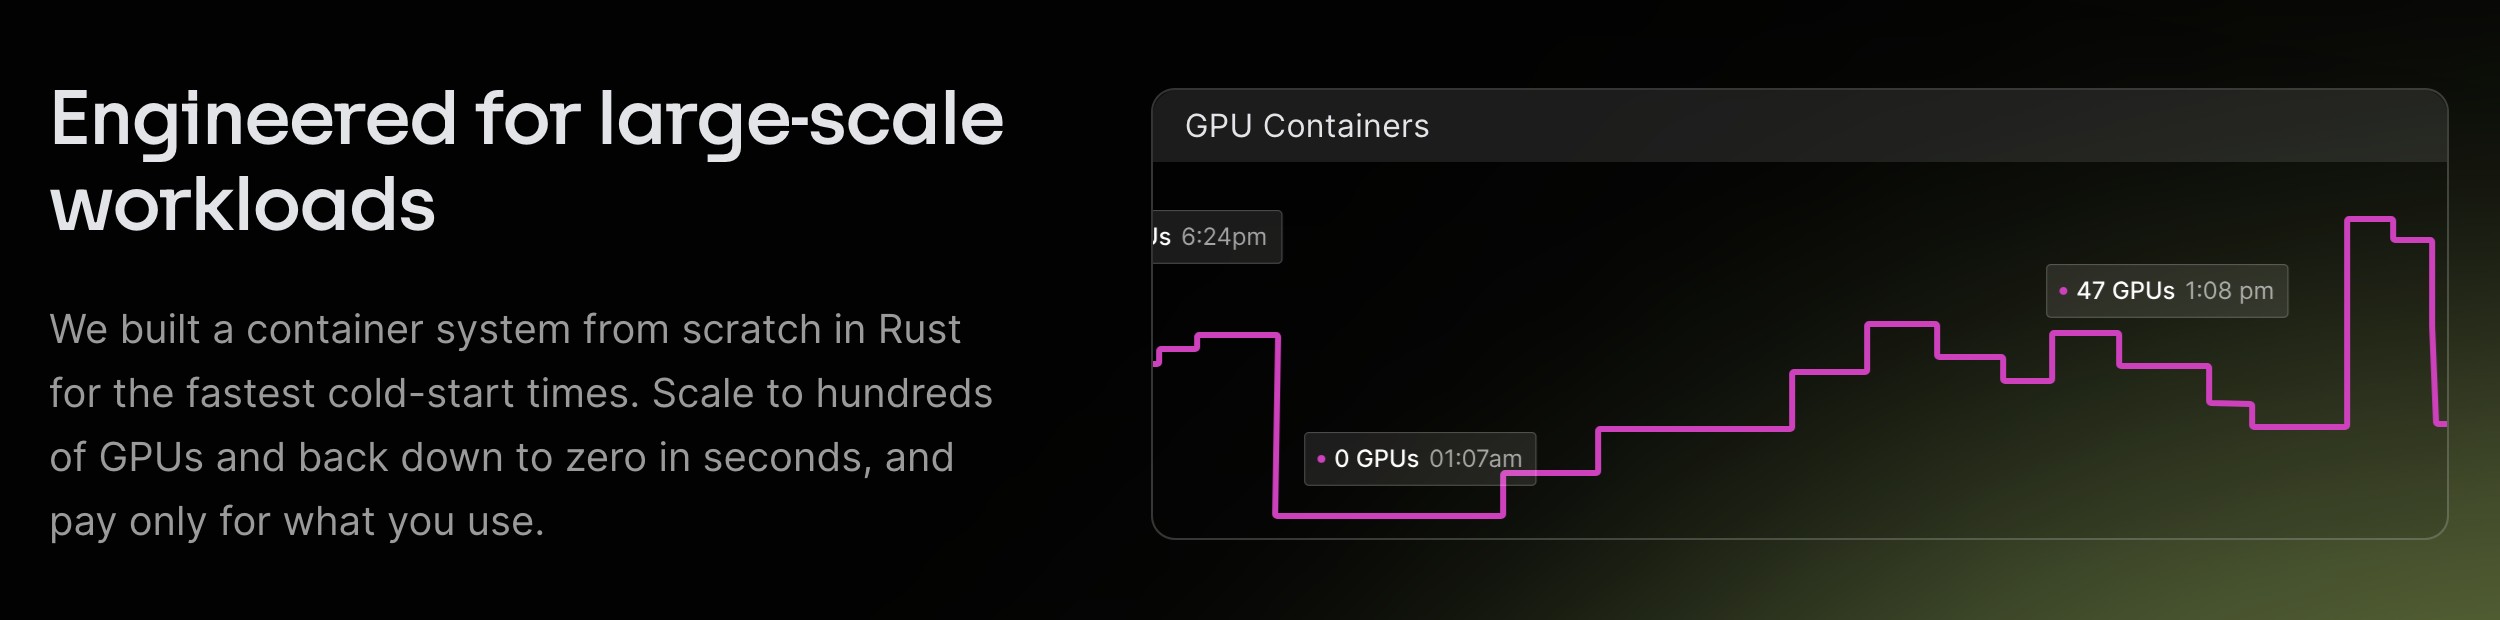Click the word "Rust" in the paragraph
The height and width of the screenshot is (620, 2500).
click(x=919, y=330)
